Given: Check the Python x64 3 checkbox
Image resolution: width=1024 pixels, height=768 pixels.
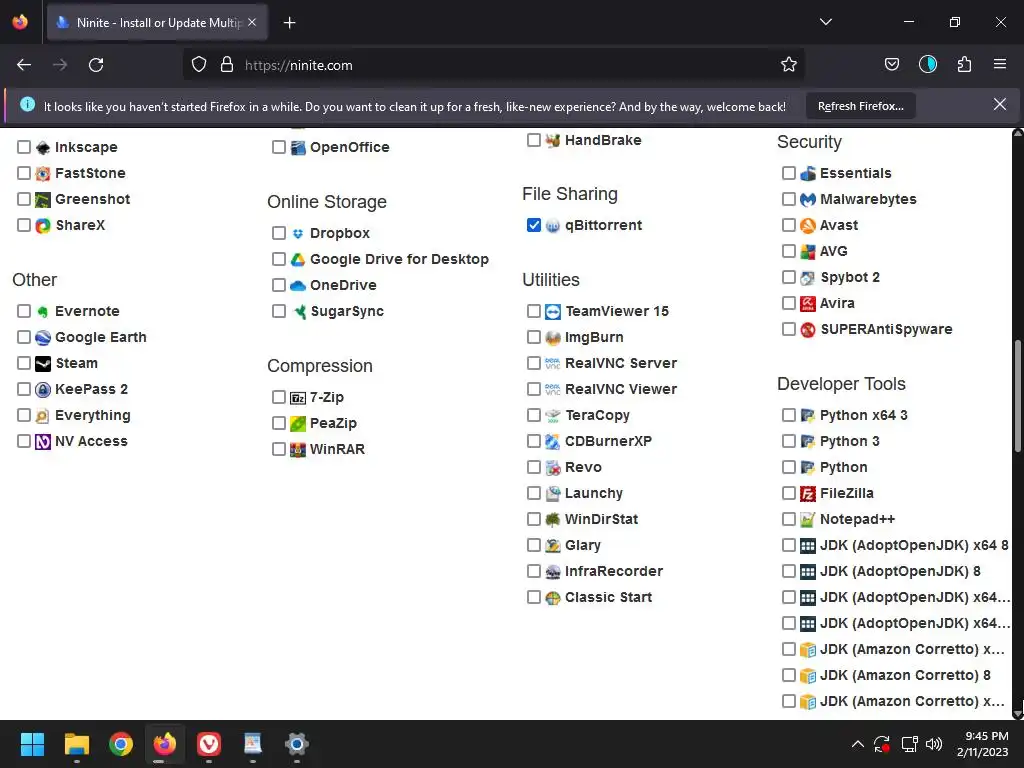Looking at the screenshot, I should click(x=789, y=415).
